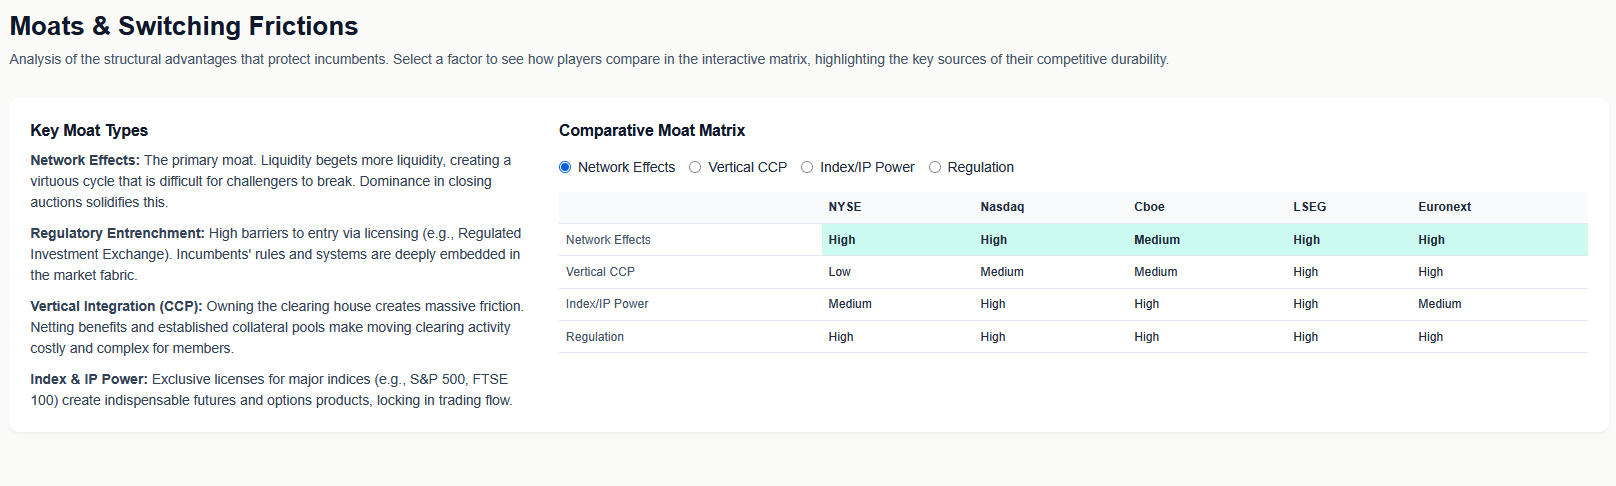This screenshot has width=1616, height=486.
Task: Select the Vertical CCP row label
Action: pos(600,272)
